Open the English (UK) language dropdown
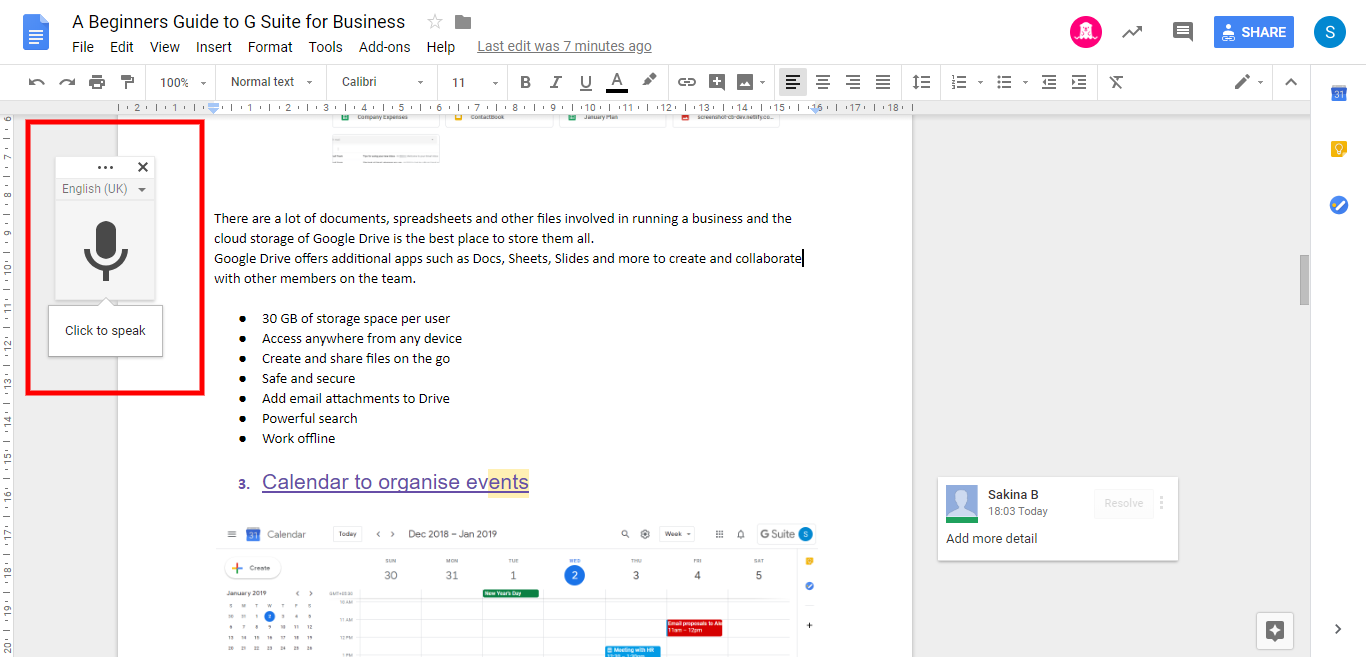1366x657 pixels. (104, 189)
